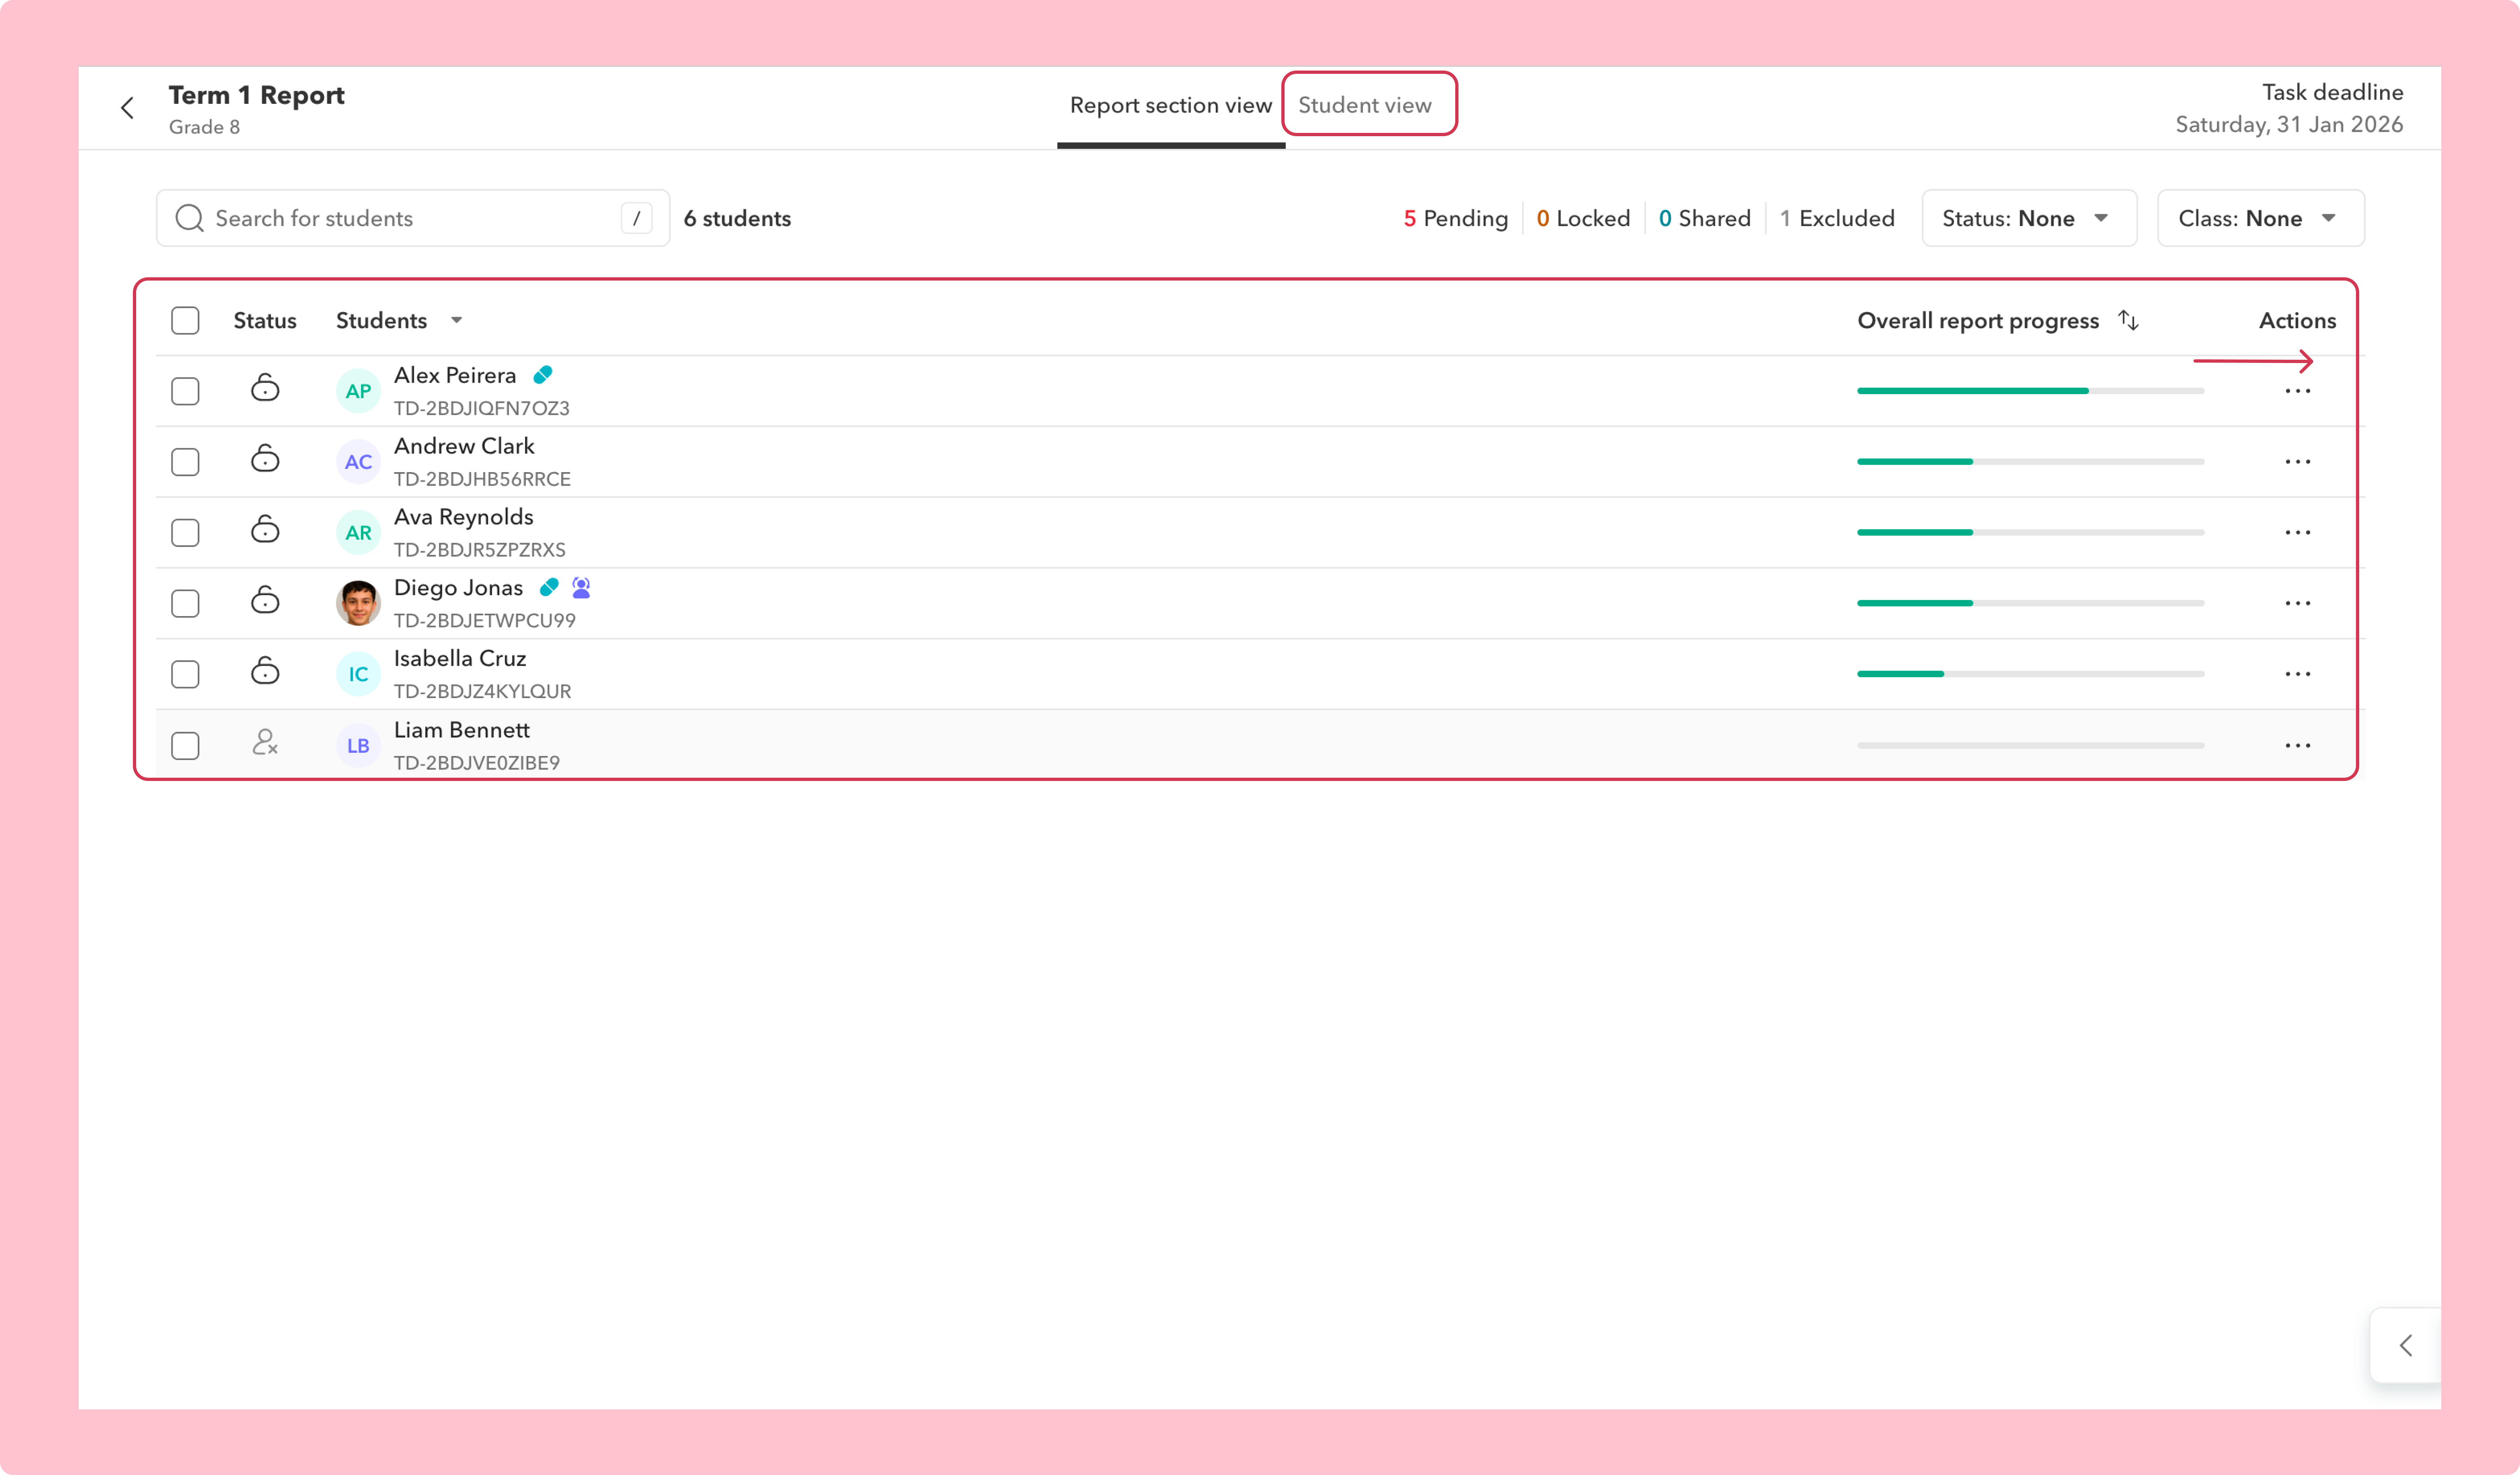Click student ID TD-2BDJETWPCU99
The height and width of the screenshot is (1475, 2520).
click(485, 621)
